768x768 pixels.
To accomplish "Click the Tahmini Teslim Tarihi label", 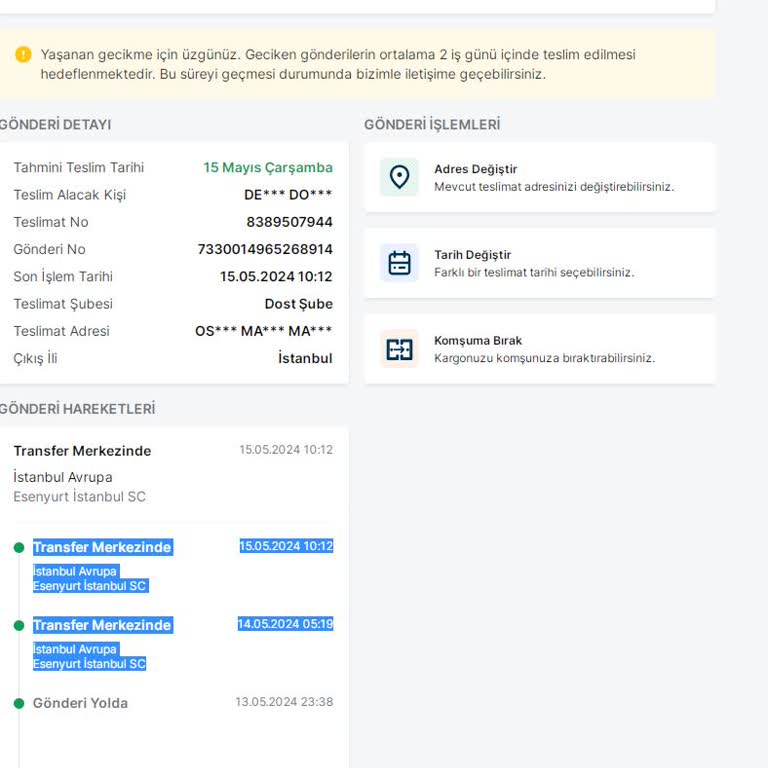I will click(79, 168).
